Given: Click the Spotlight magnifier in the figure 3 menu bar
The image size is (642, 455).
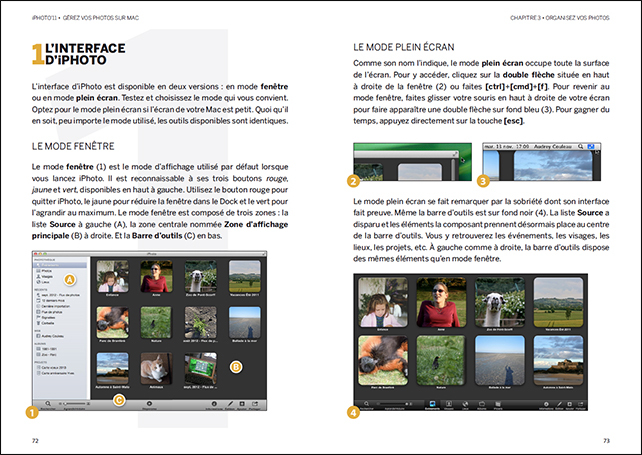Looking at the screenshot, I should tap(581, 146).
